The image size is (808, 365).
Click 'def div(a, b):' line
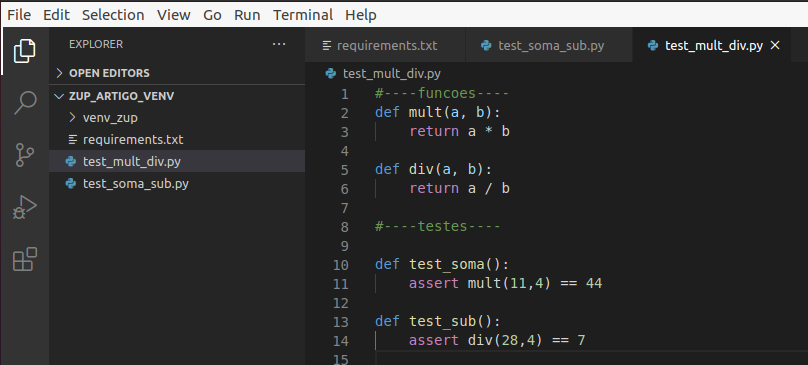pos(434,169)
